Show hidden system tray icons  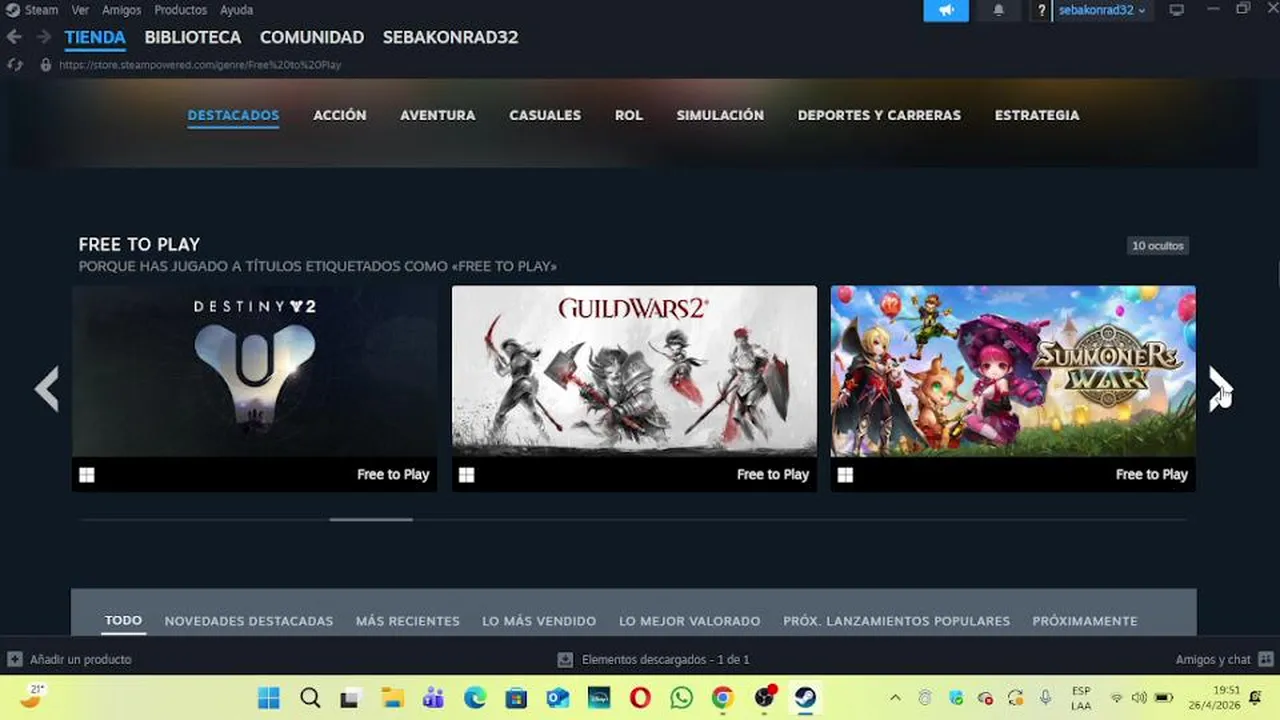click(x=895, y=698)
